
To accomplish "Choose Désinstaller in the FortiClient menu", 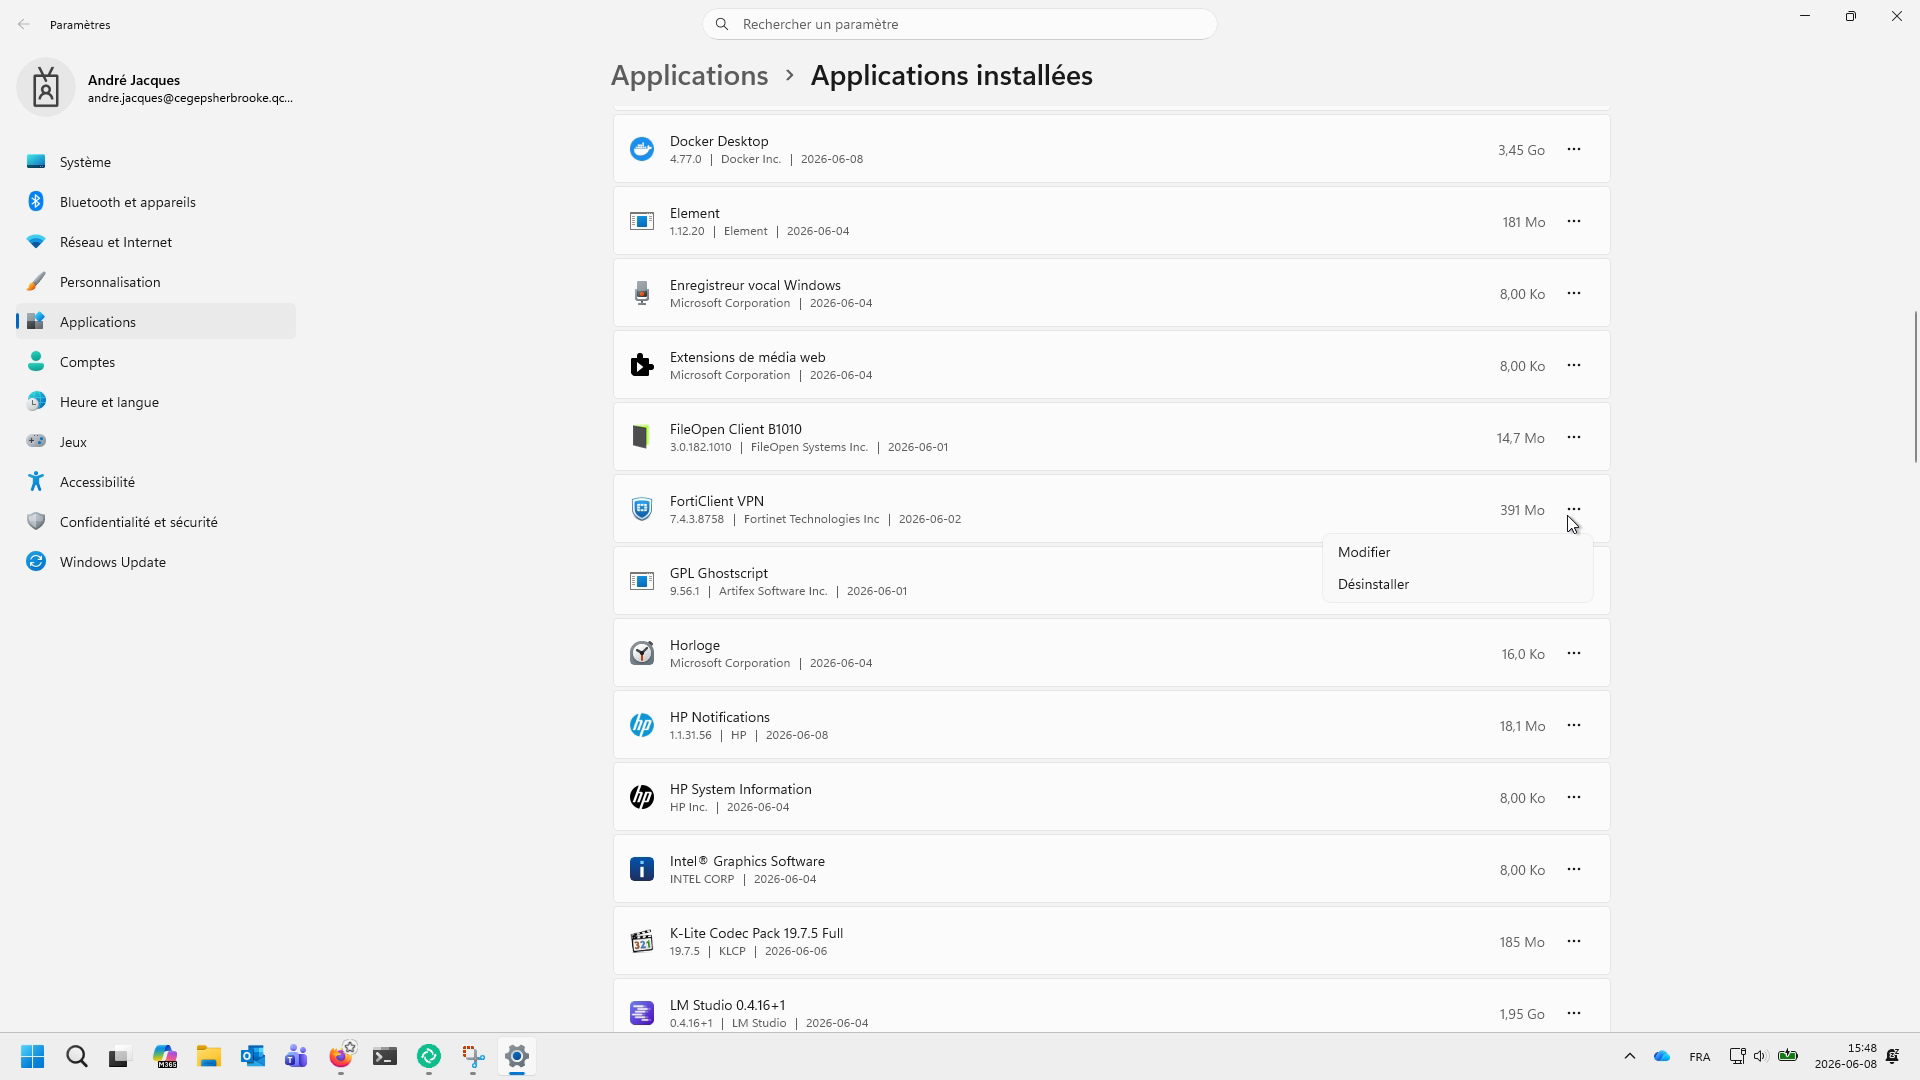I will (1457, 584).
